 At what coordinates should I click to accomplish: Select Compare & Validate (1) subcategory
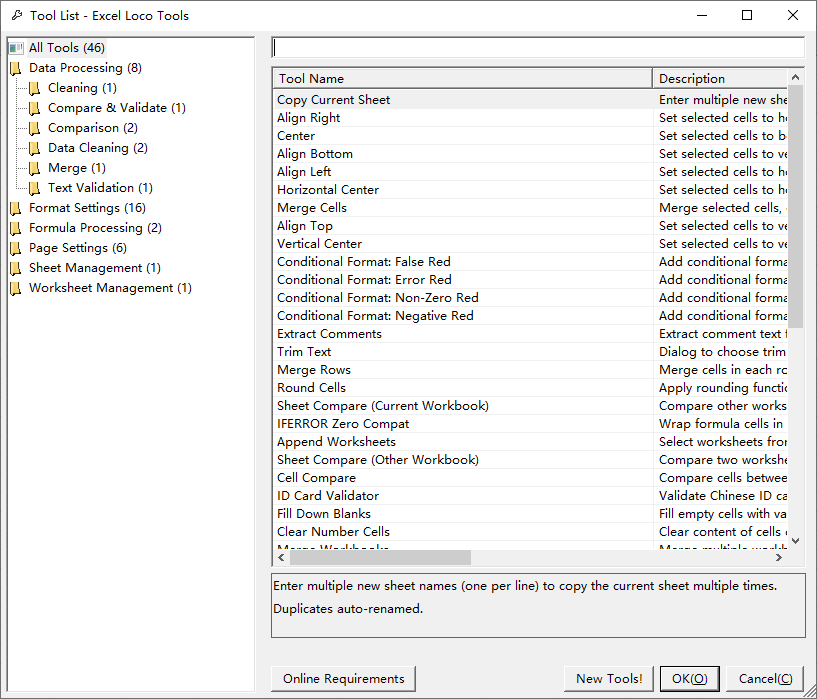pyautogui.click(x=117, y=108)
